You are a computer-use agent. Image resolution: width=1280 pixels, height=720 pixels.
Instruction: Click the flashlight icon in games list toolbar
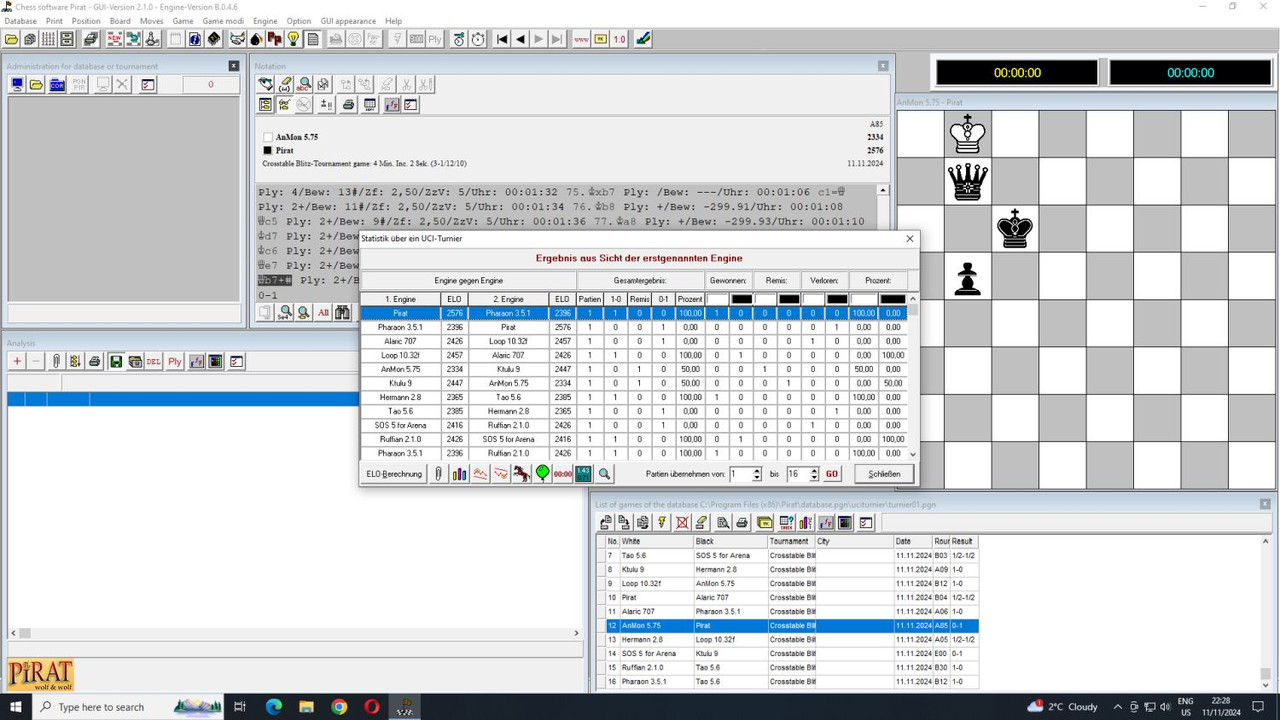tap(661, 522)
